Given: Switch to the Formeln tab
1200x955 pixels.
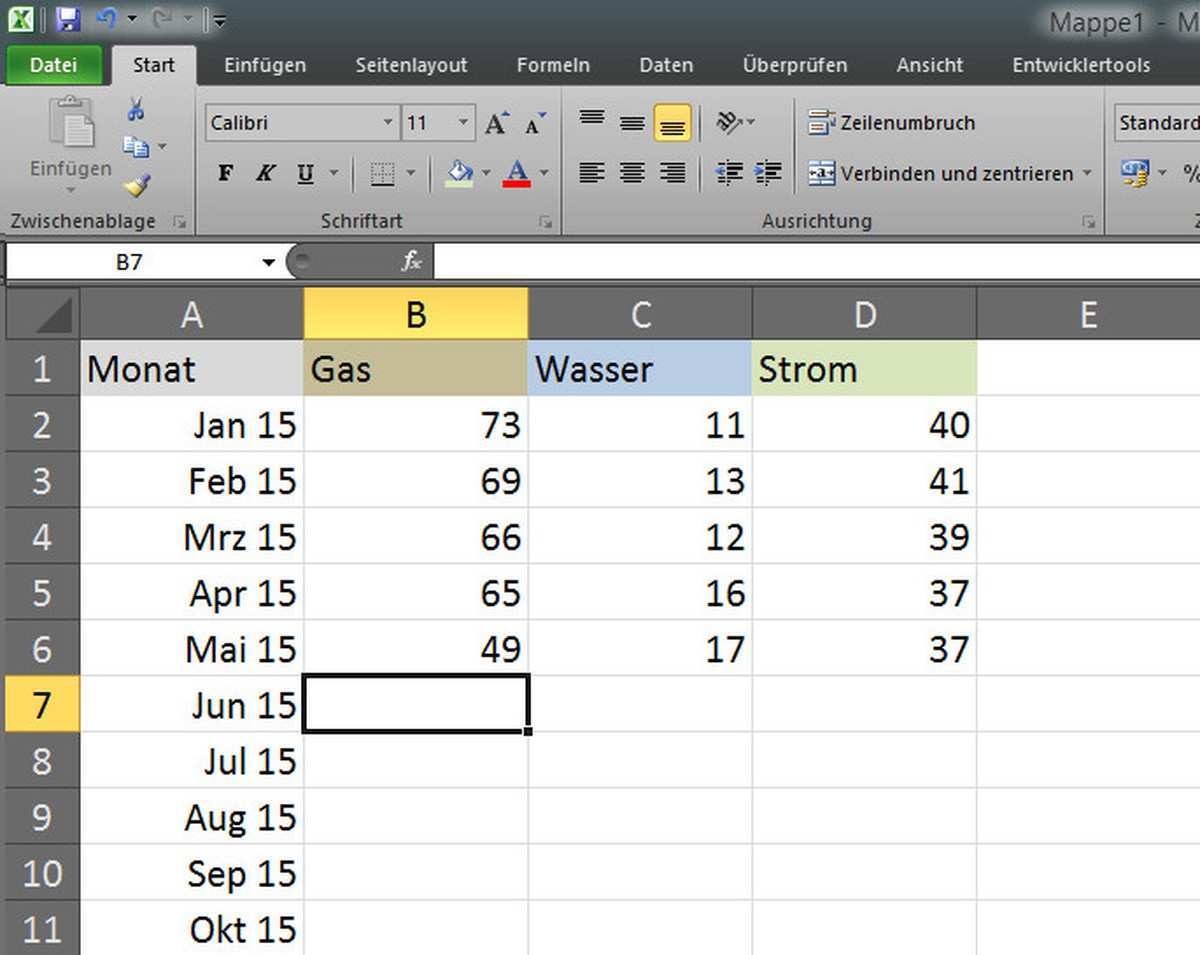Looking at the screenshot, I should (x=553, y=65).
